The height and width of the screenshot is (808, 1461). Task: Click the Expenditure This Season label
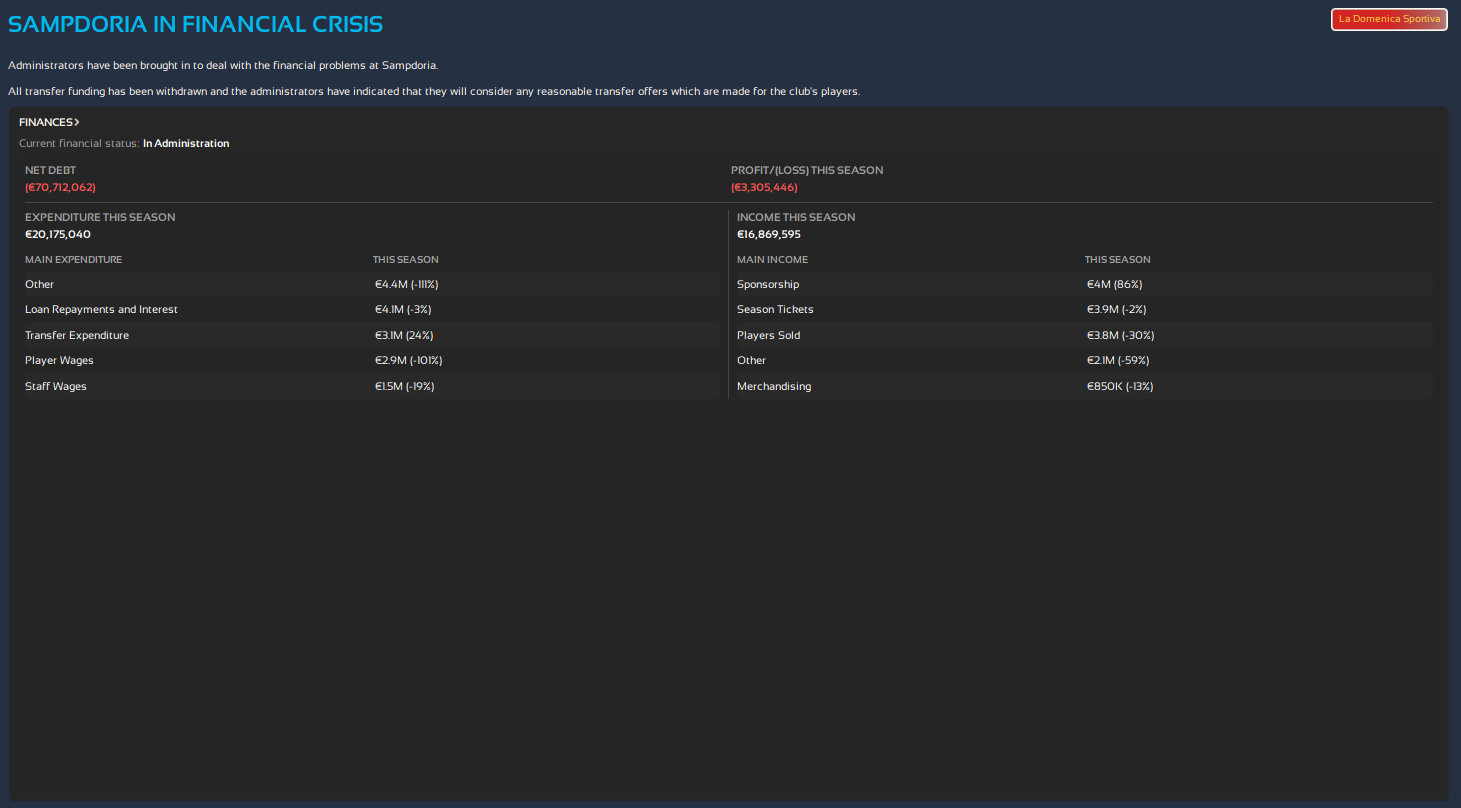click(100, 217)
